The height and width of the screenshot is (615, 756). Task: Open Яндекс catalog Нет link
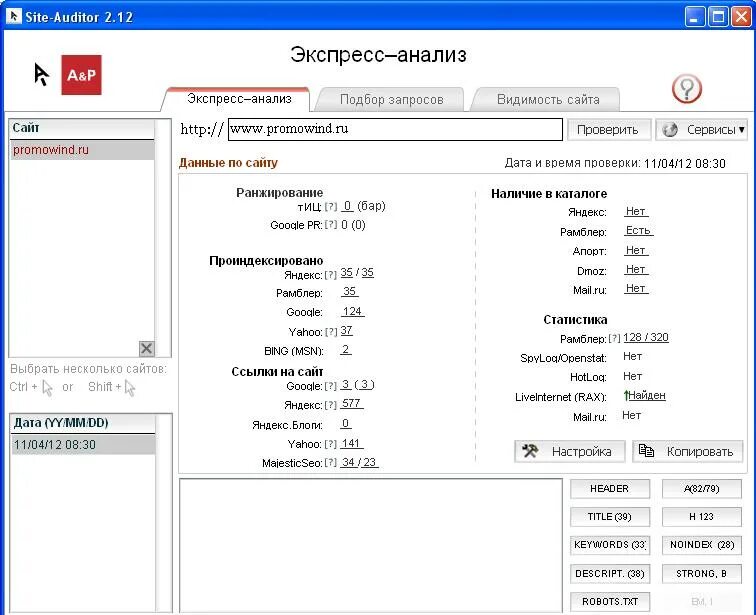[636, 211]
